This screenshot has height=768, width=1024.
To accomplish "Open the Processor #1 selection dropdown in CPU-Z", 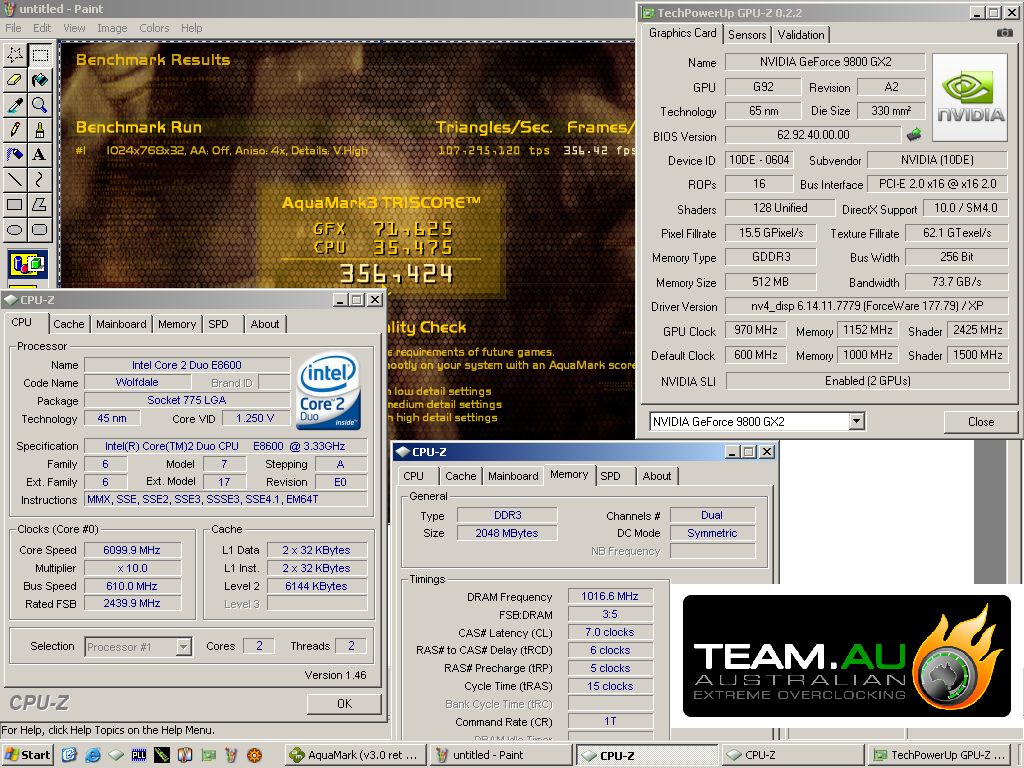I will coord(184,647).
